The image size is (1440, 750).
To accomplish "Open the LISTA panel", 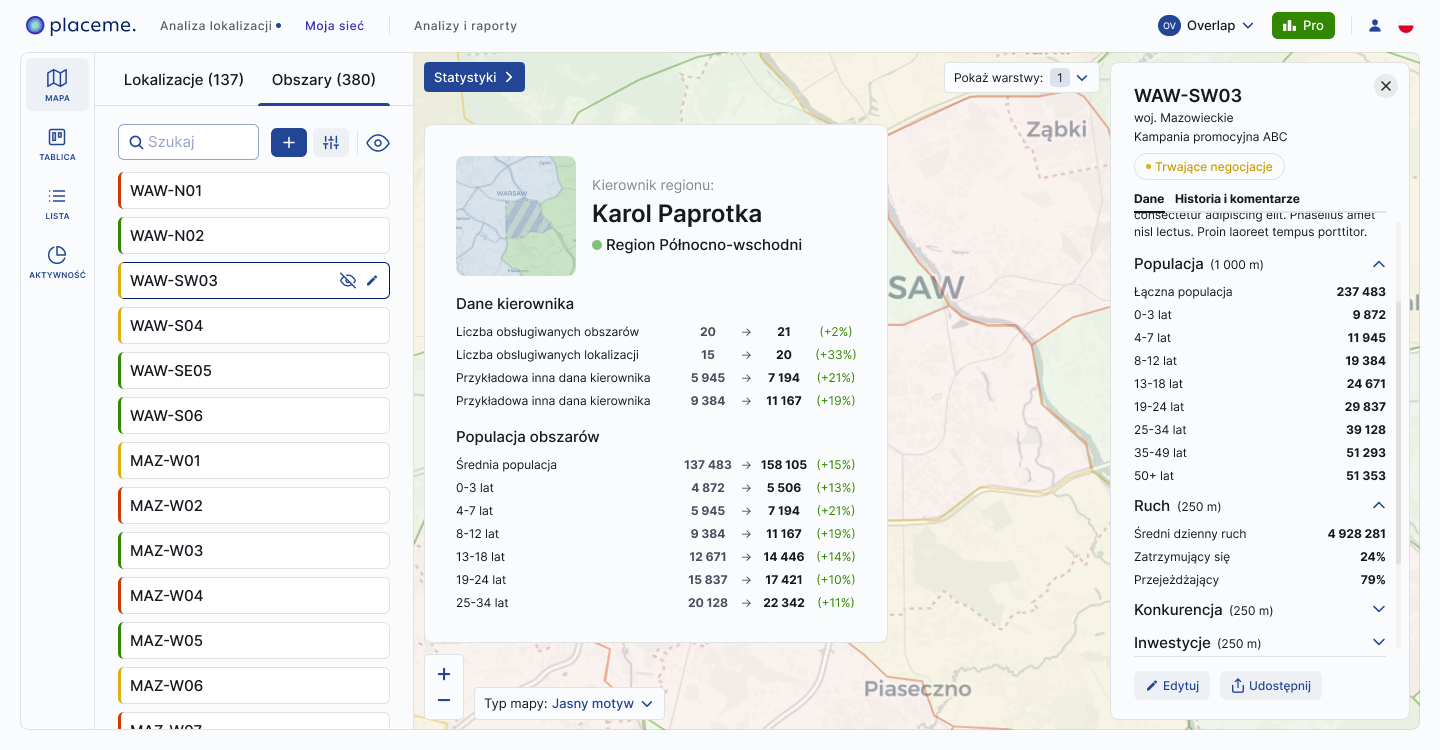I will coord(57,203).
